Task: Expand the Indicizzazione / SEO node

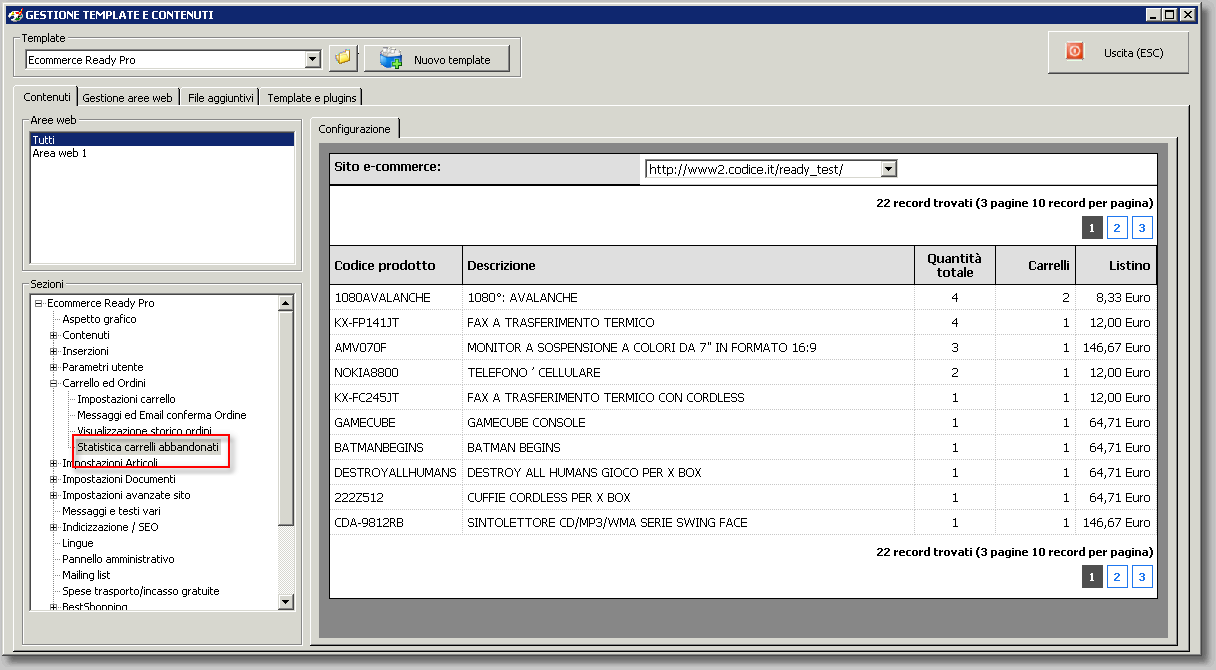Action: [54, 527]
